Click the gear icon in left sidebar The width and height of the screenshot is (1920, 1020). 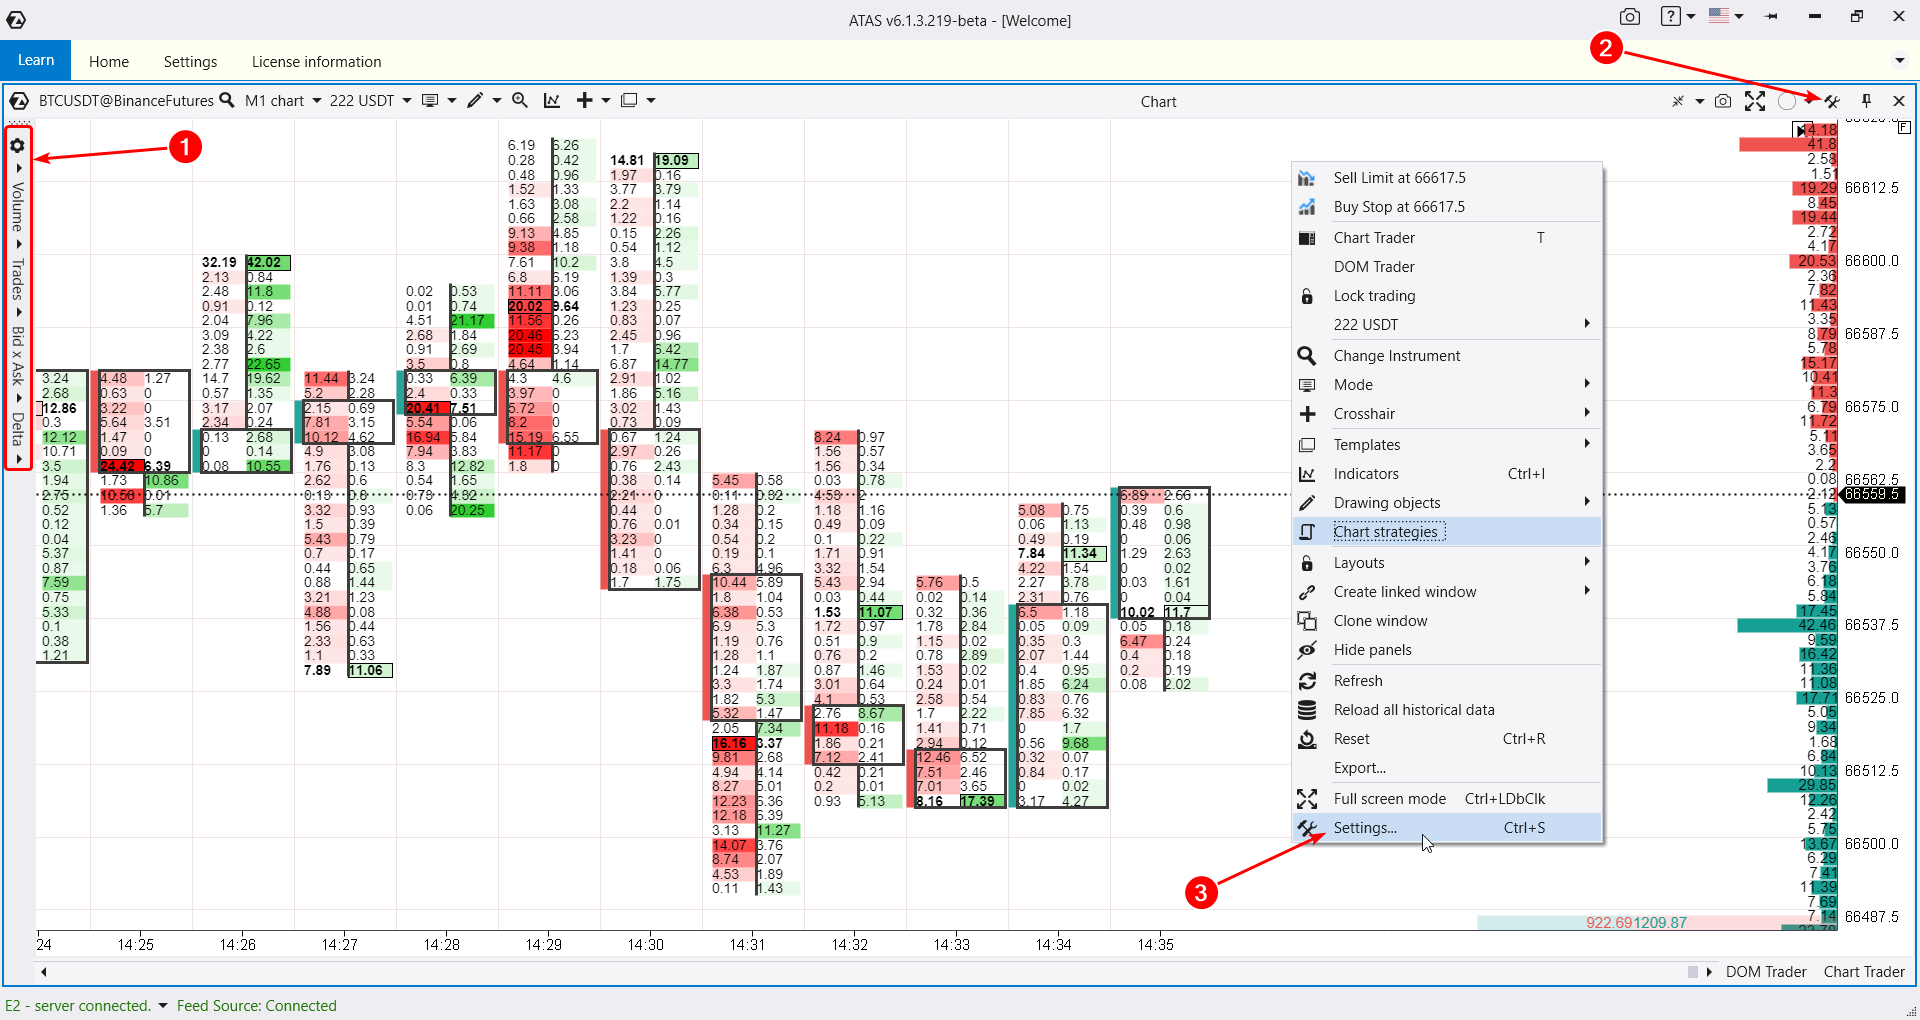(17, 146)
